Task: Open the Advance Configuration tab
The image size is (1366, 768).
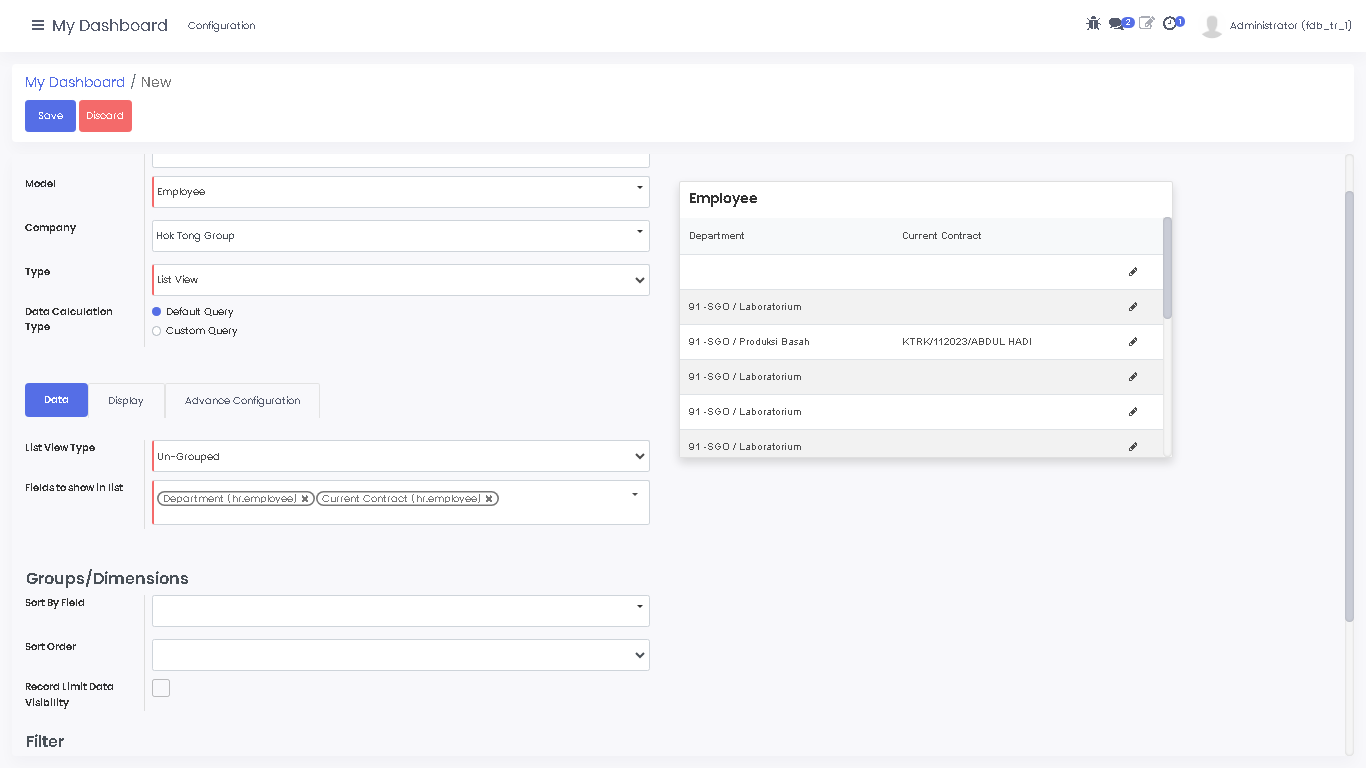Action: click(x=242, y=401)
